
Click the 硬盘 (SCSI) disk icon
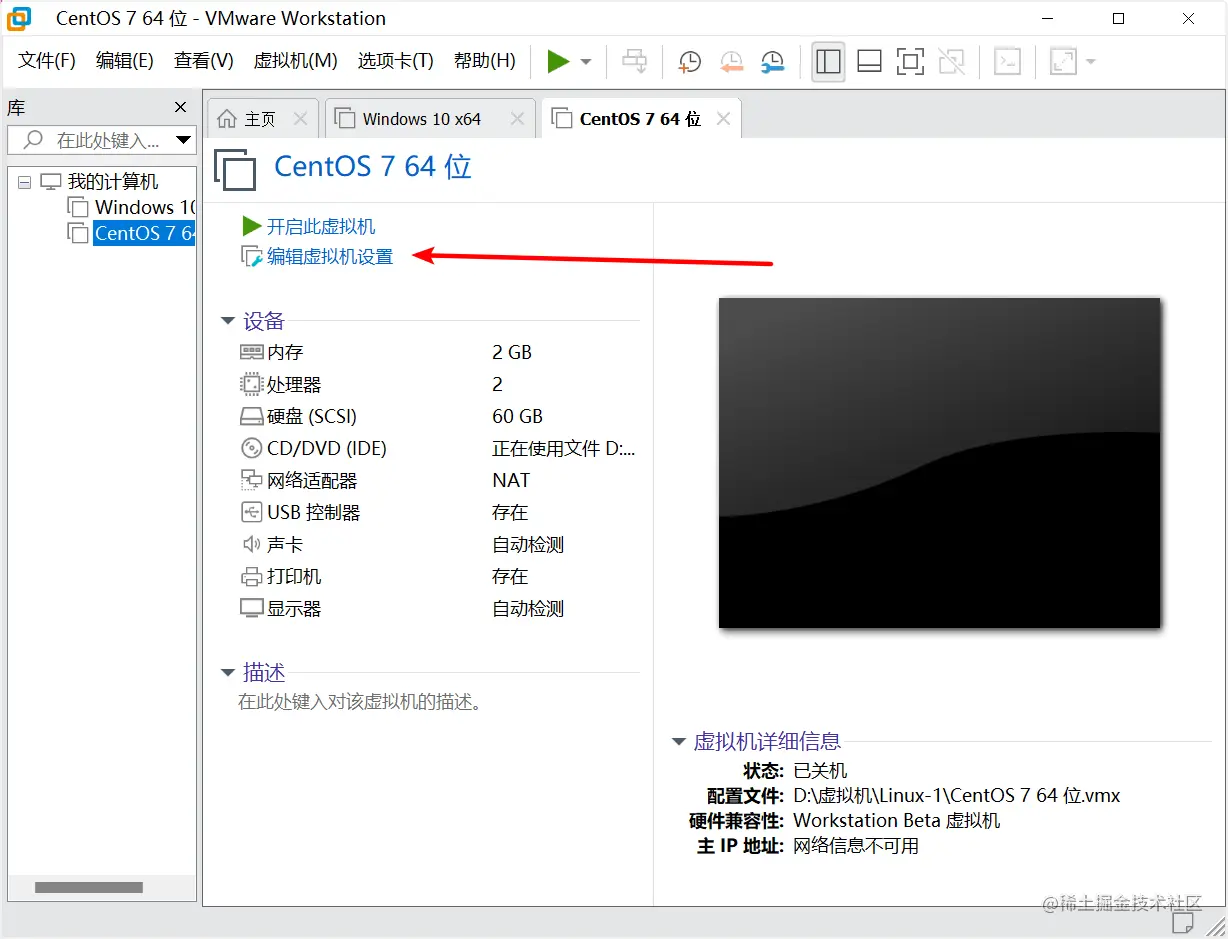(251, 416)
